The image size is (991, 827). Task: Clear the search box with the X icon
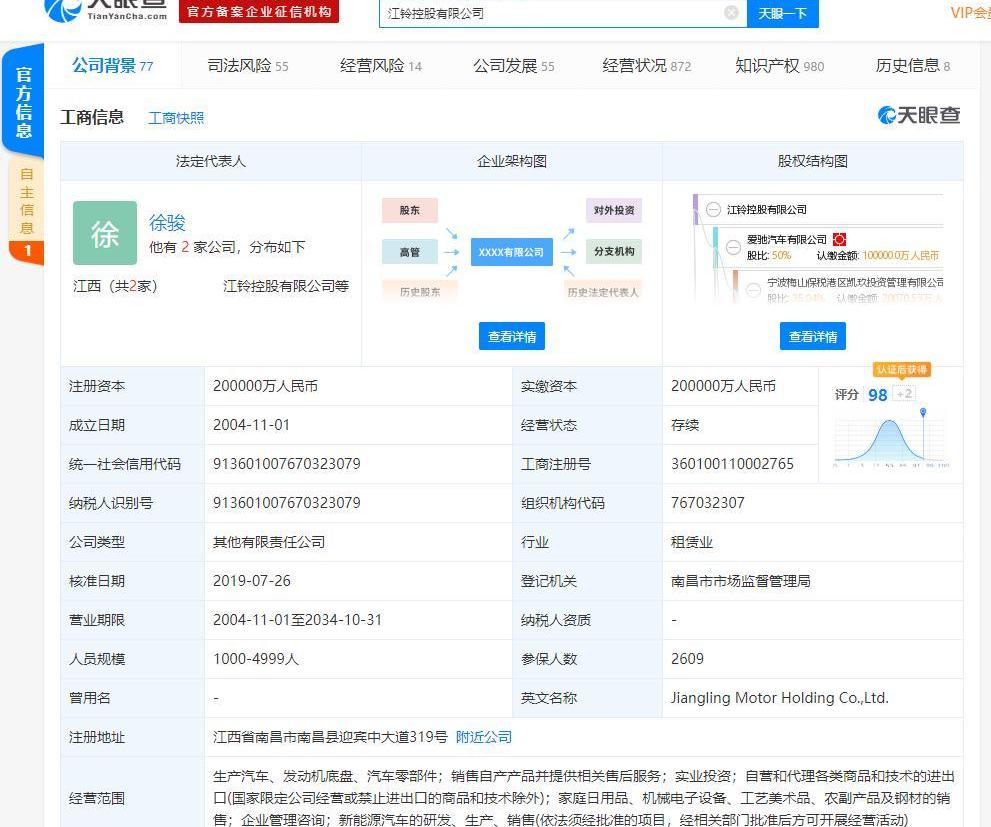click(731, 12)
